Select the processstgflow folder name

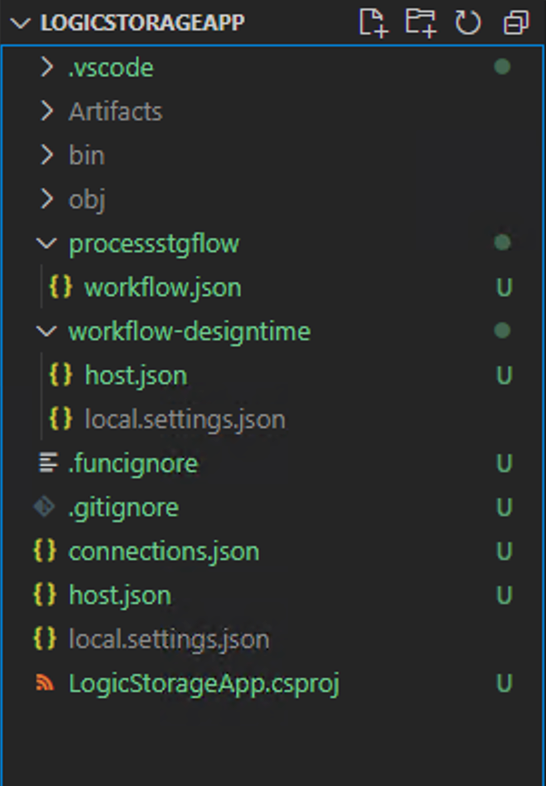tap(154, 244)
